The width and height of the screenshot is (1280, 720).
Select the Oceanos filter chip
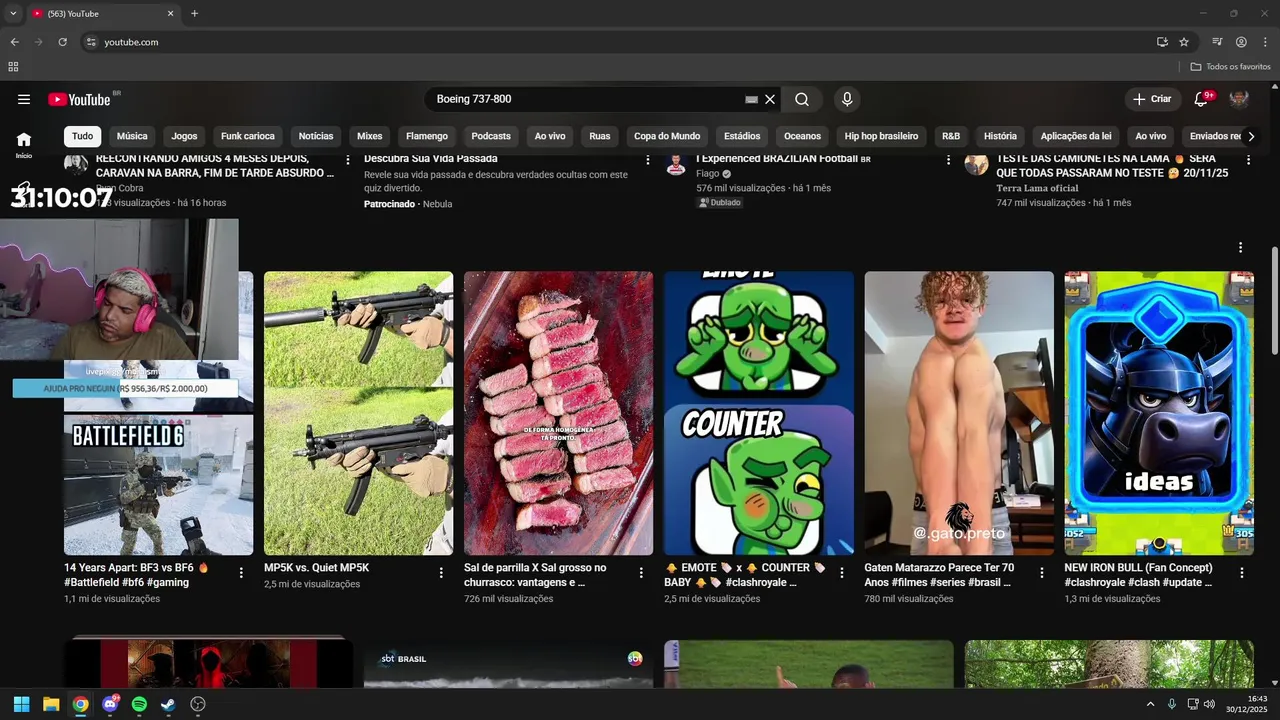[802, 136]
